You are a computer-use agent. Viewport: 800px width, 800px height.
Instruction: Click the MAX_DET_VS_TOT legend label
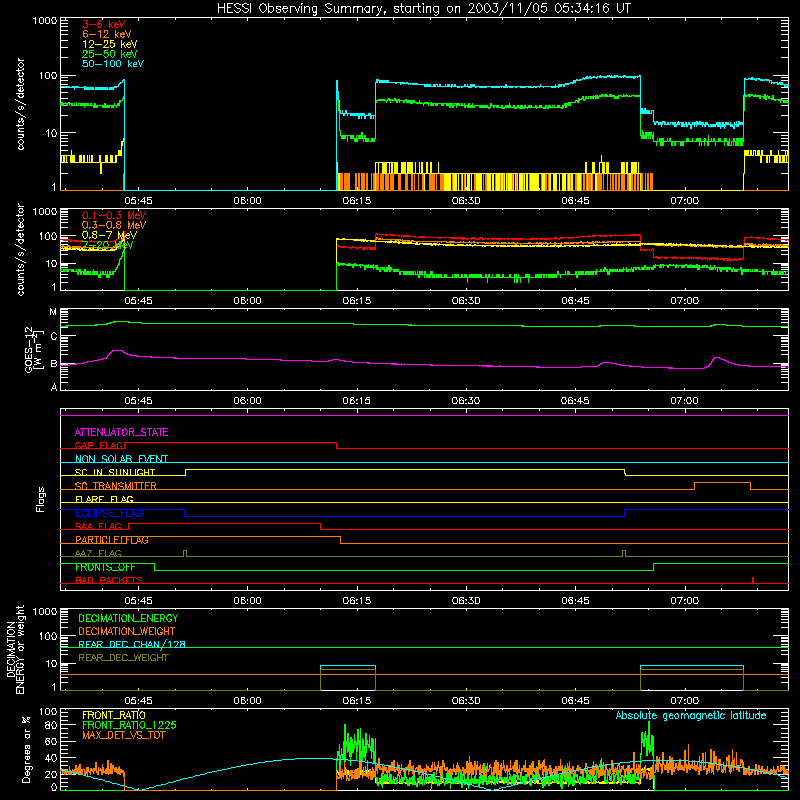coord(124,735)
